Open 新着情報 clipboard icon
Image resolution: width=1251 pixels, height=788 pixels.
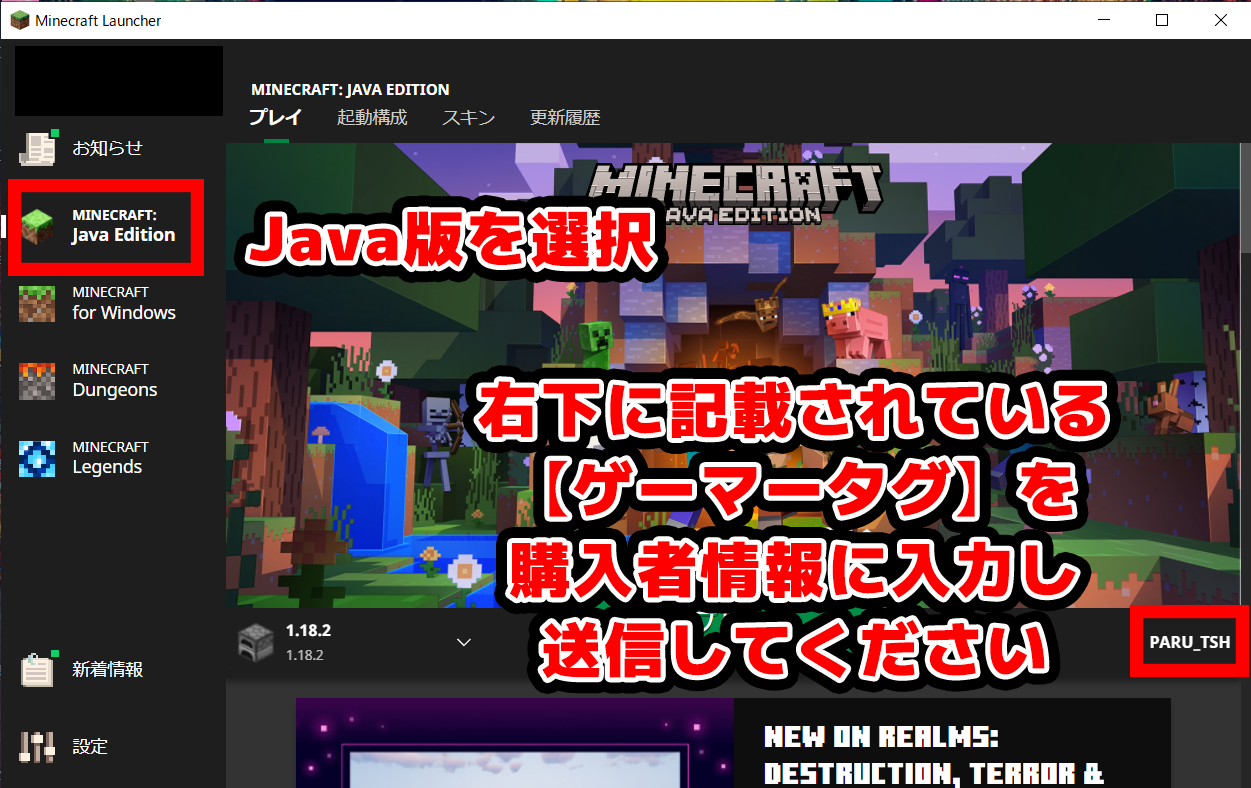click(x=38, y=669)
